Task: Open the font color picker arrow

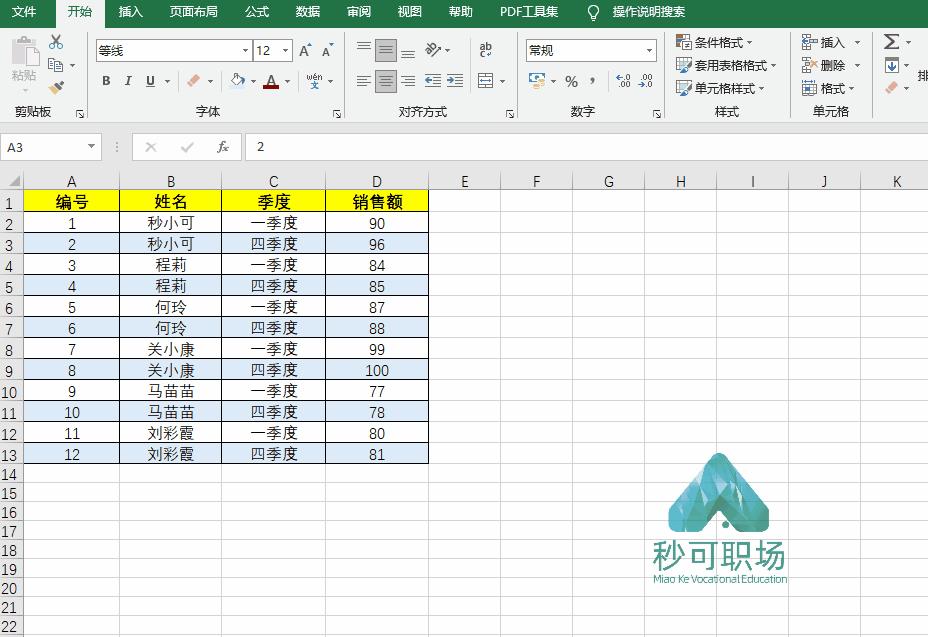Action: (x=285, y=81)
